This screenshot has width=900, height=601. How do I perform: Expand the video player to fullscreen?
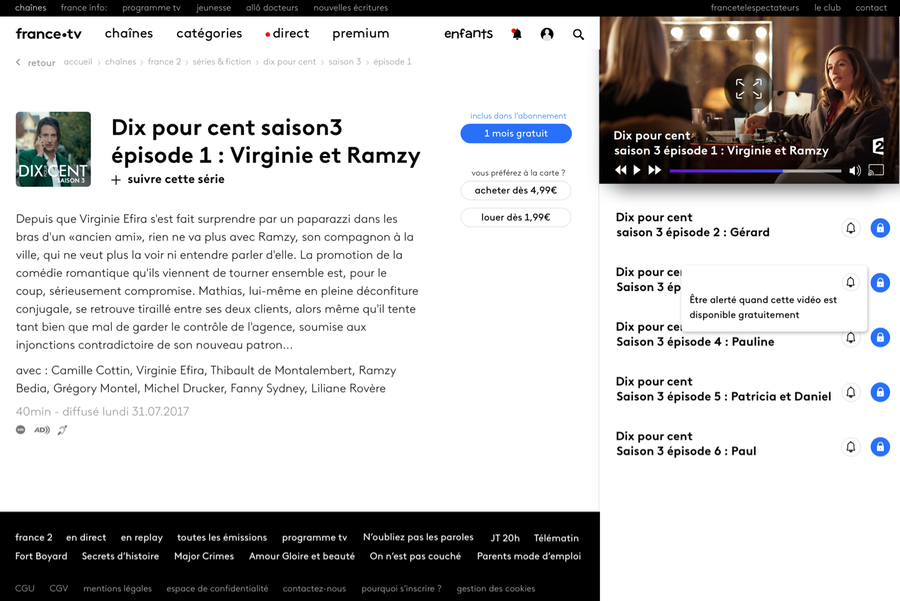click(x=748, y=89)
